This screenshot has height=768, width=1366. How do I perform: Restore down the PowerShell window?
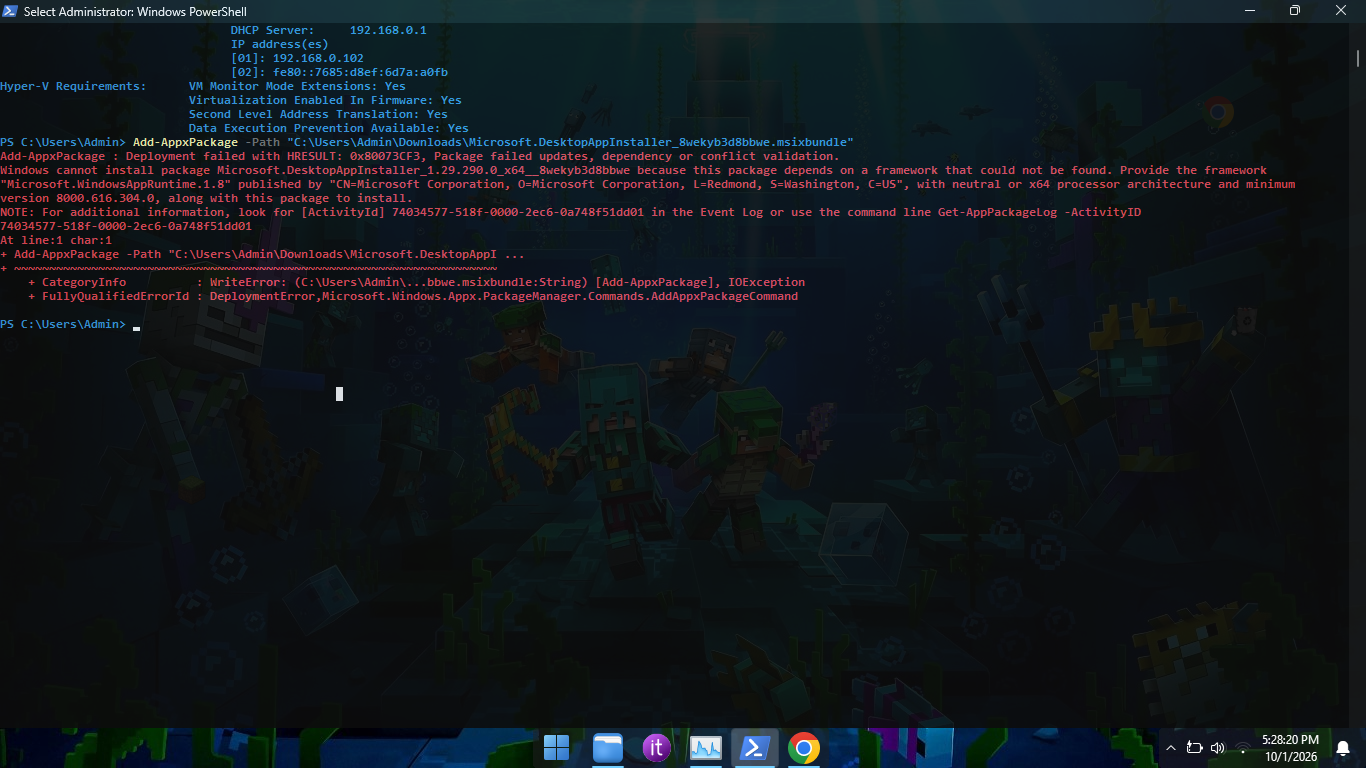[x=1295, y=11]
